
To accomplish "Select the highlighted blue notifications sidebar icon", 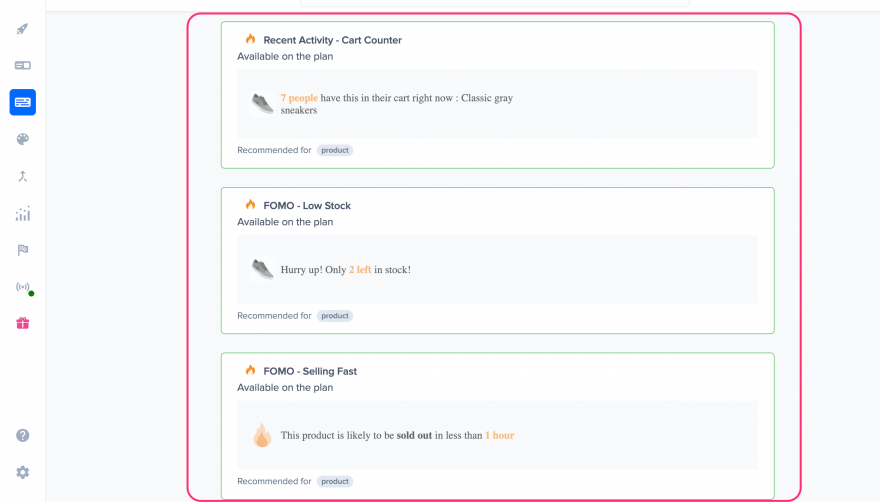I will pyautogui.click(x=22, y=102).
